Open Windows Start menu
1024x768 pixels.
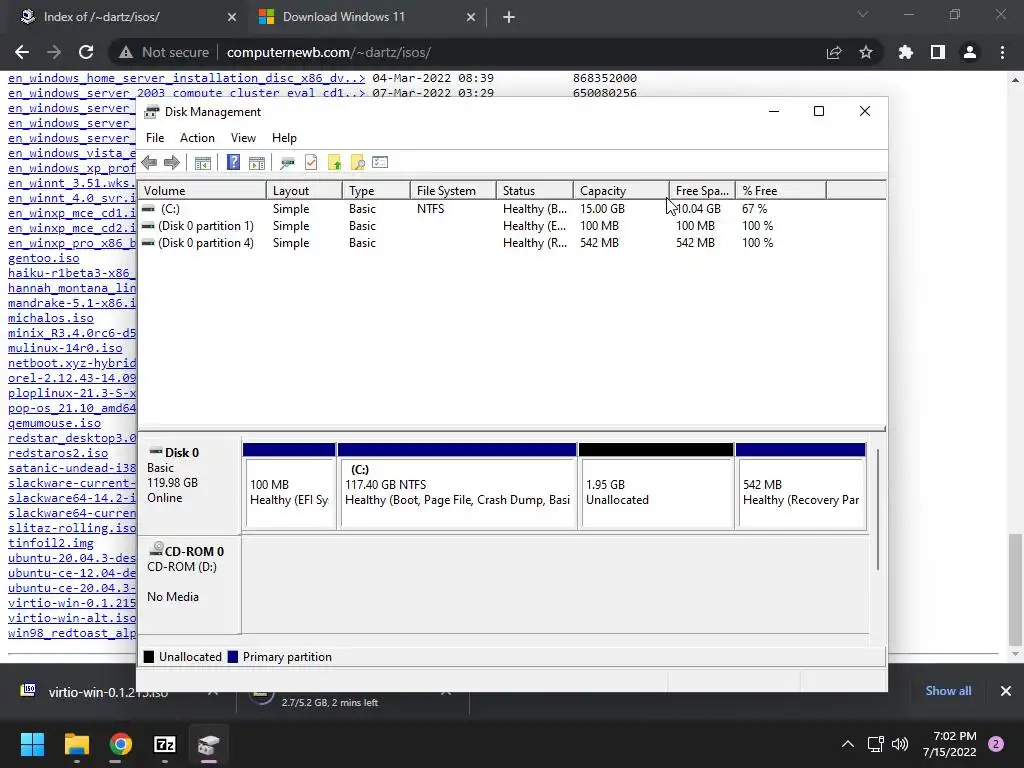[32, 744]
